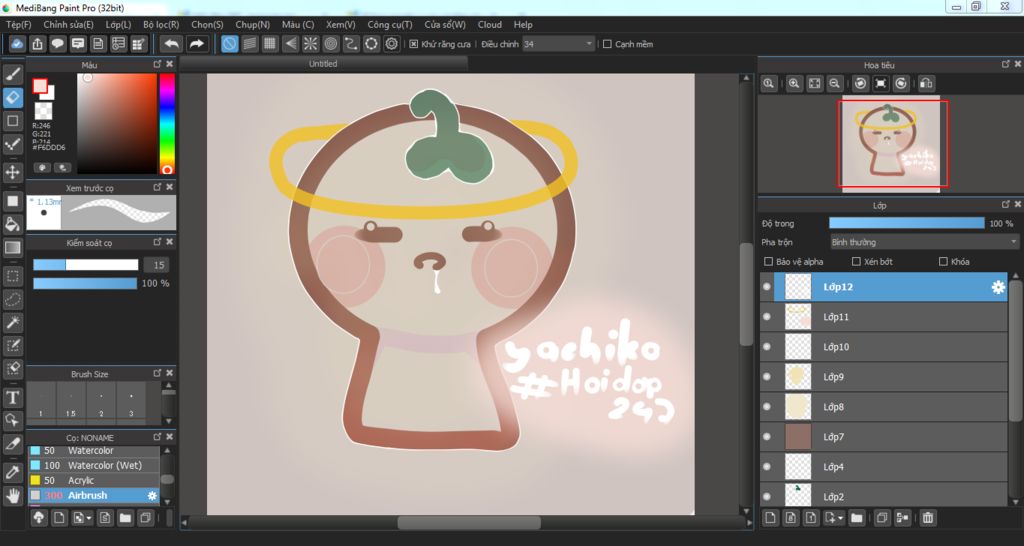Image resolution: width=1024 pixels, height=546 pixels.
Task: Enable the Xén bớt checkbox
Action: (856, 262)
